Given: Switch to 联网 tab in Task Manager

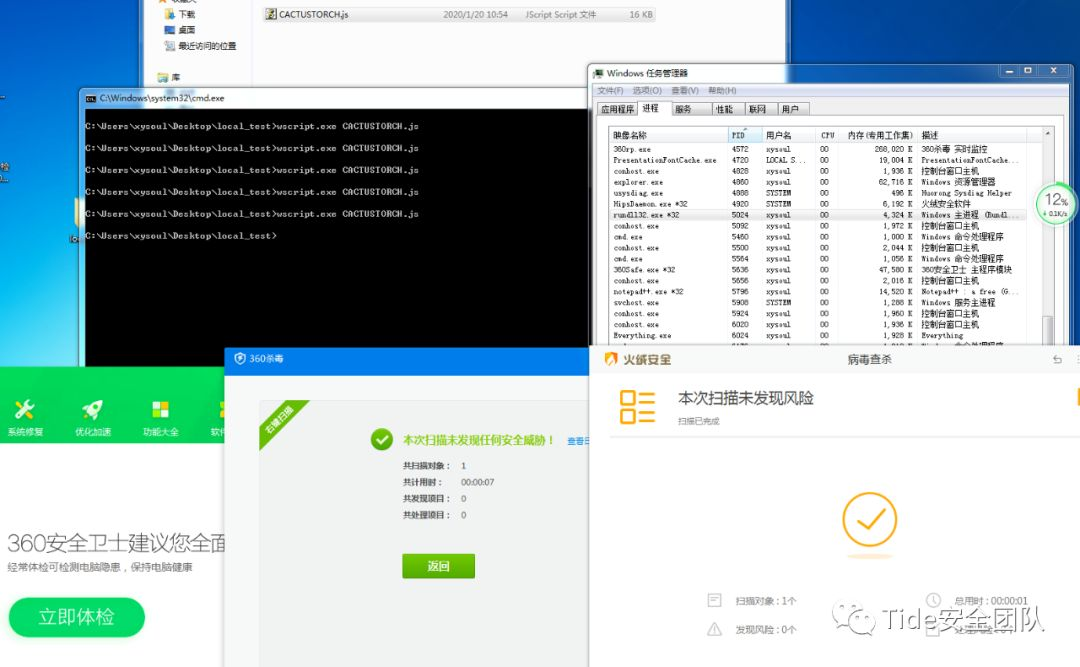Looking at the screenshot, I should pos(761,109).
